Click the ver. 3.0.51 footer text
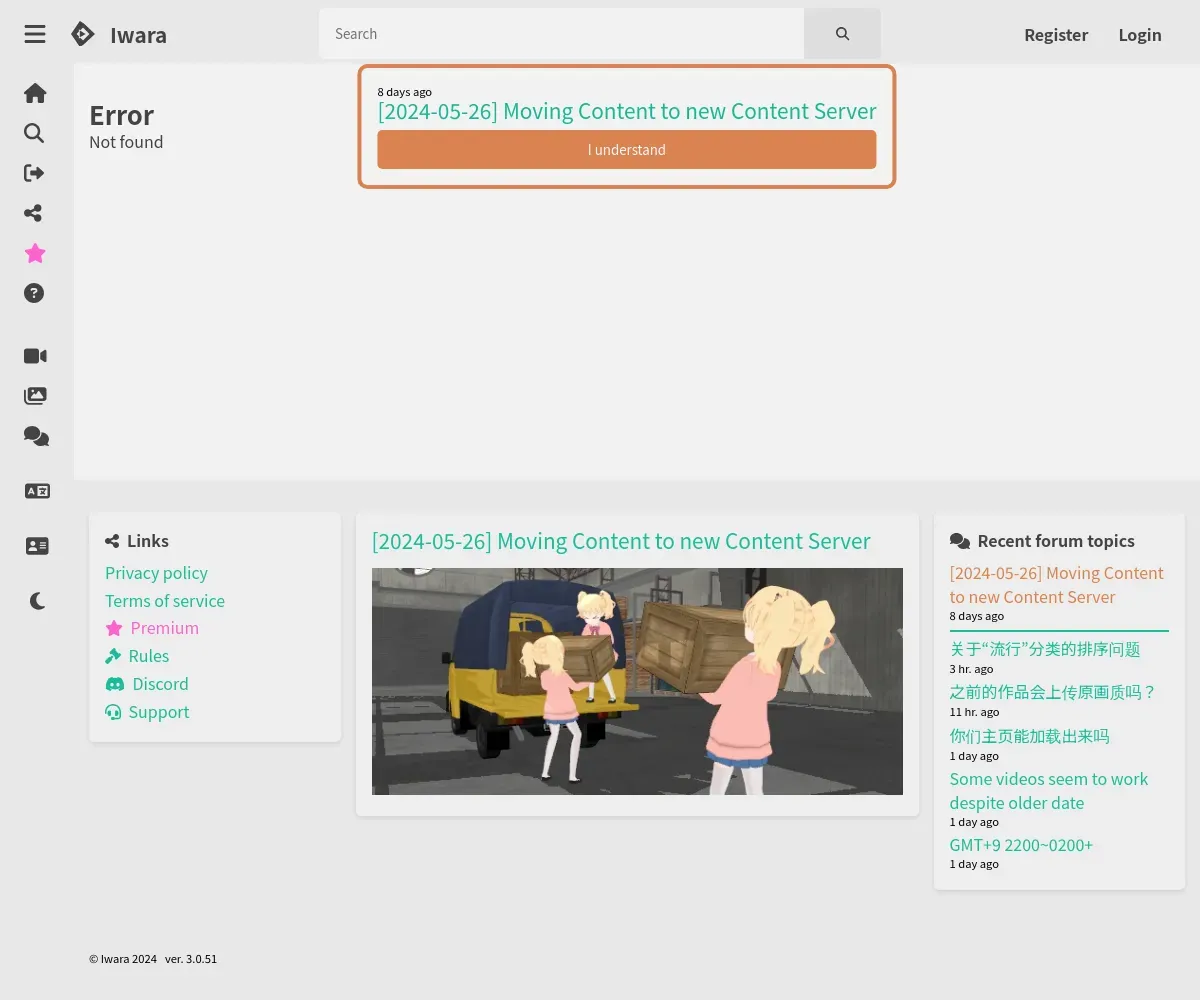Image resolution: width=1200 pixels, height=1000 pixels. [191, 959]
